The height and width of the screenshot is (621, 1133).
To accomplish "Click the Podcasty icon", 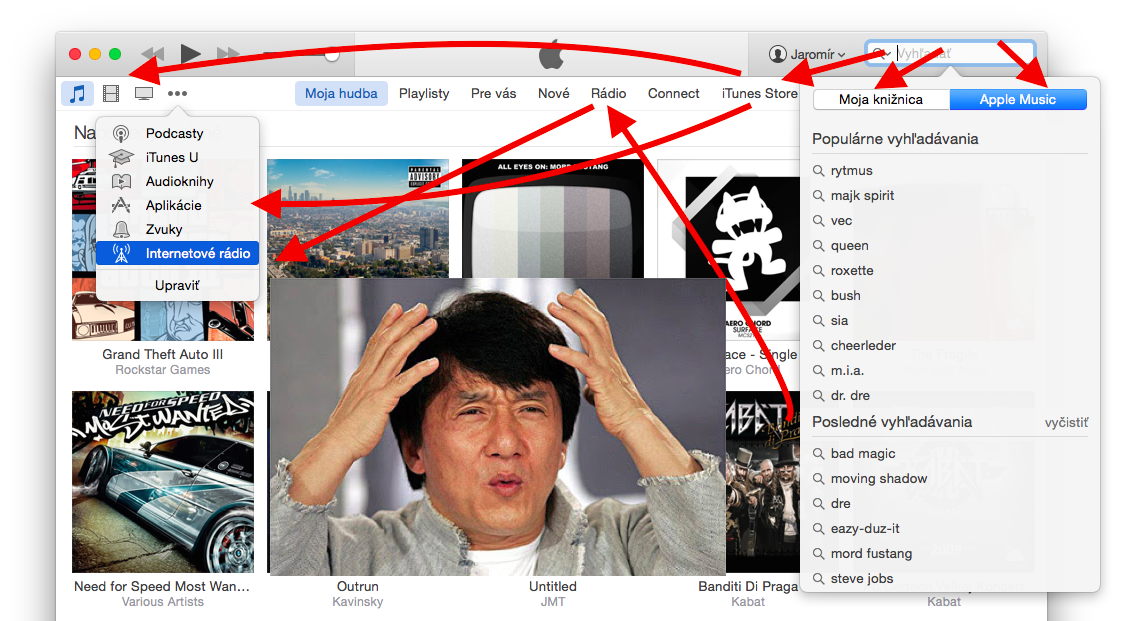I will coord(121,133).
